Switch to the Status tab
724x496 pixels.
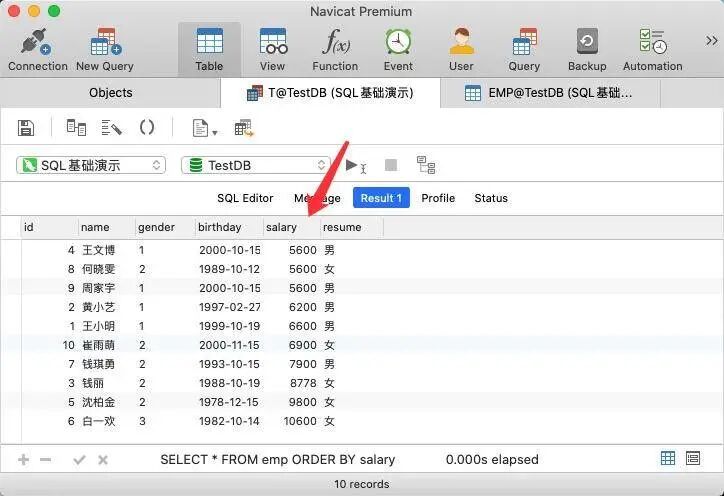click(x=491, y=198)
